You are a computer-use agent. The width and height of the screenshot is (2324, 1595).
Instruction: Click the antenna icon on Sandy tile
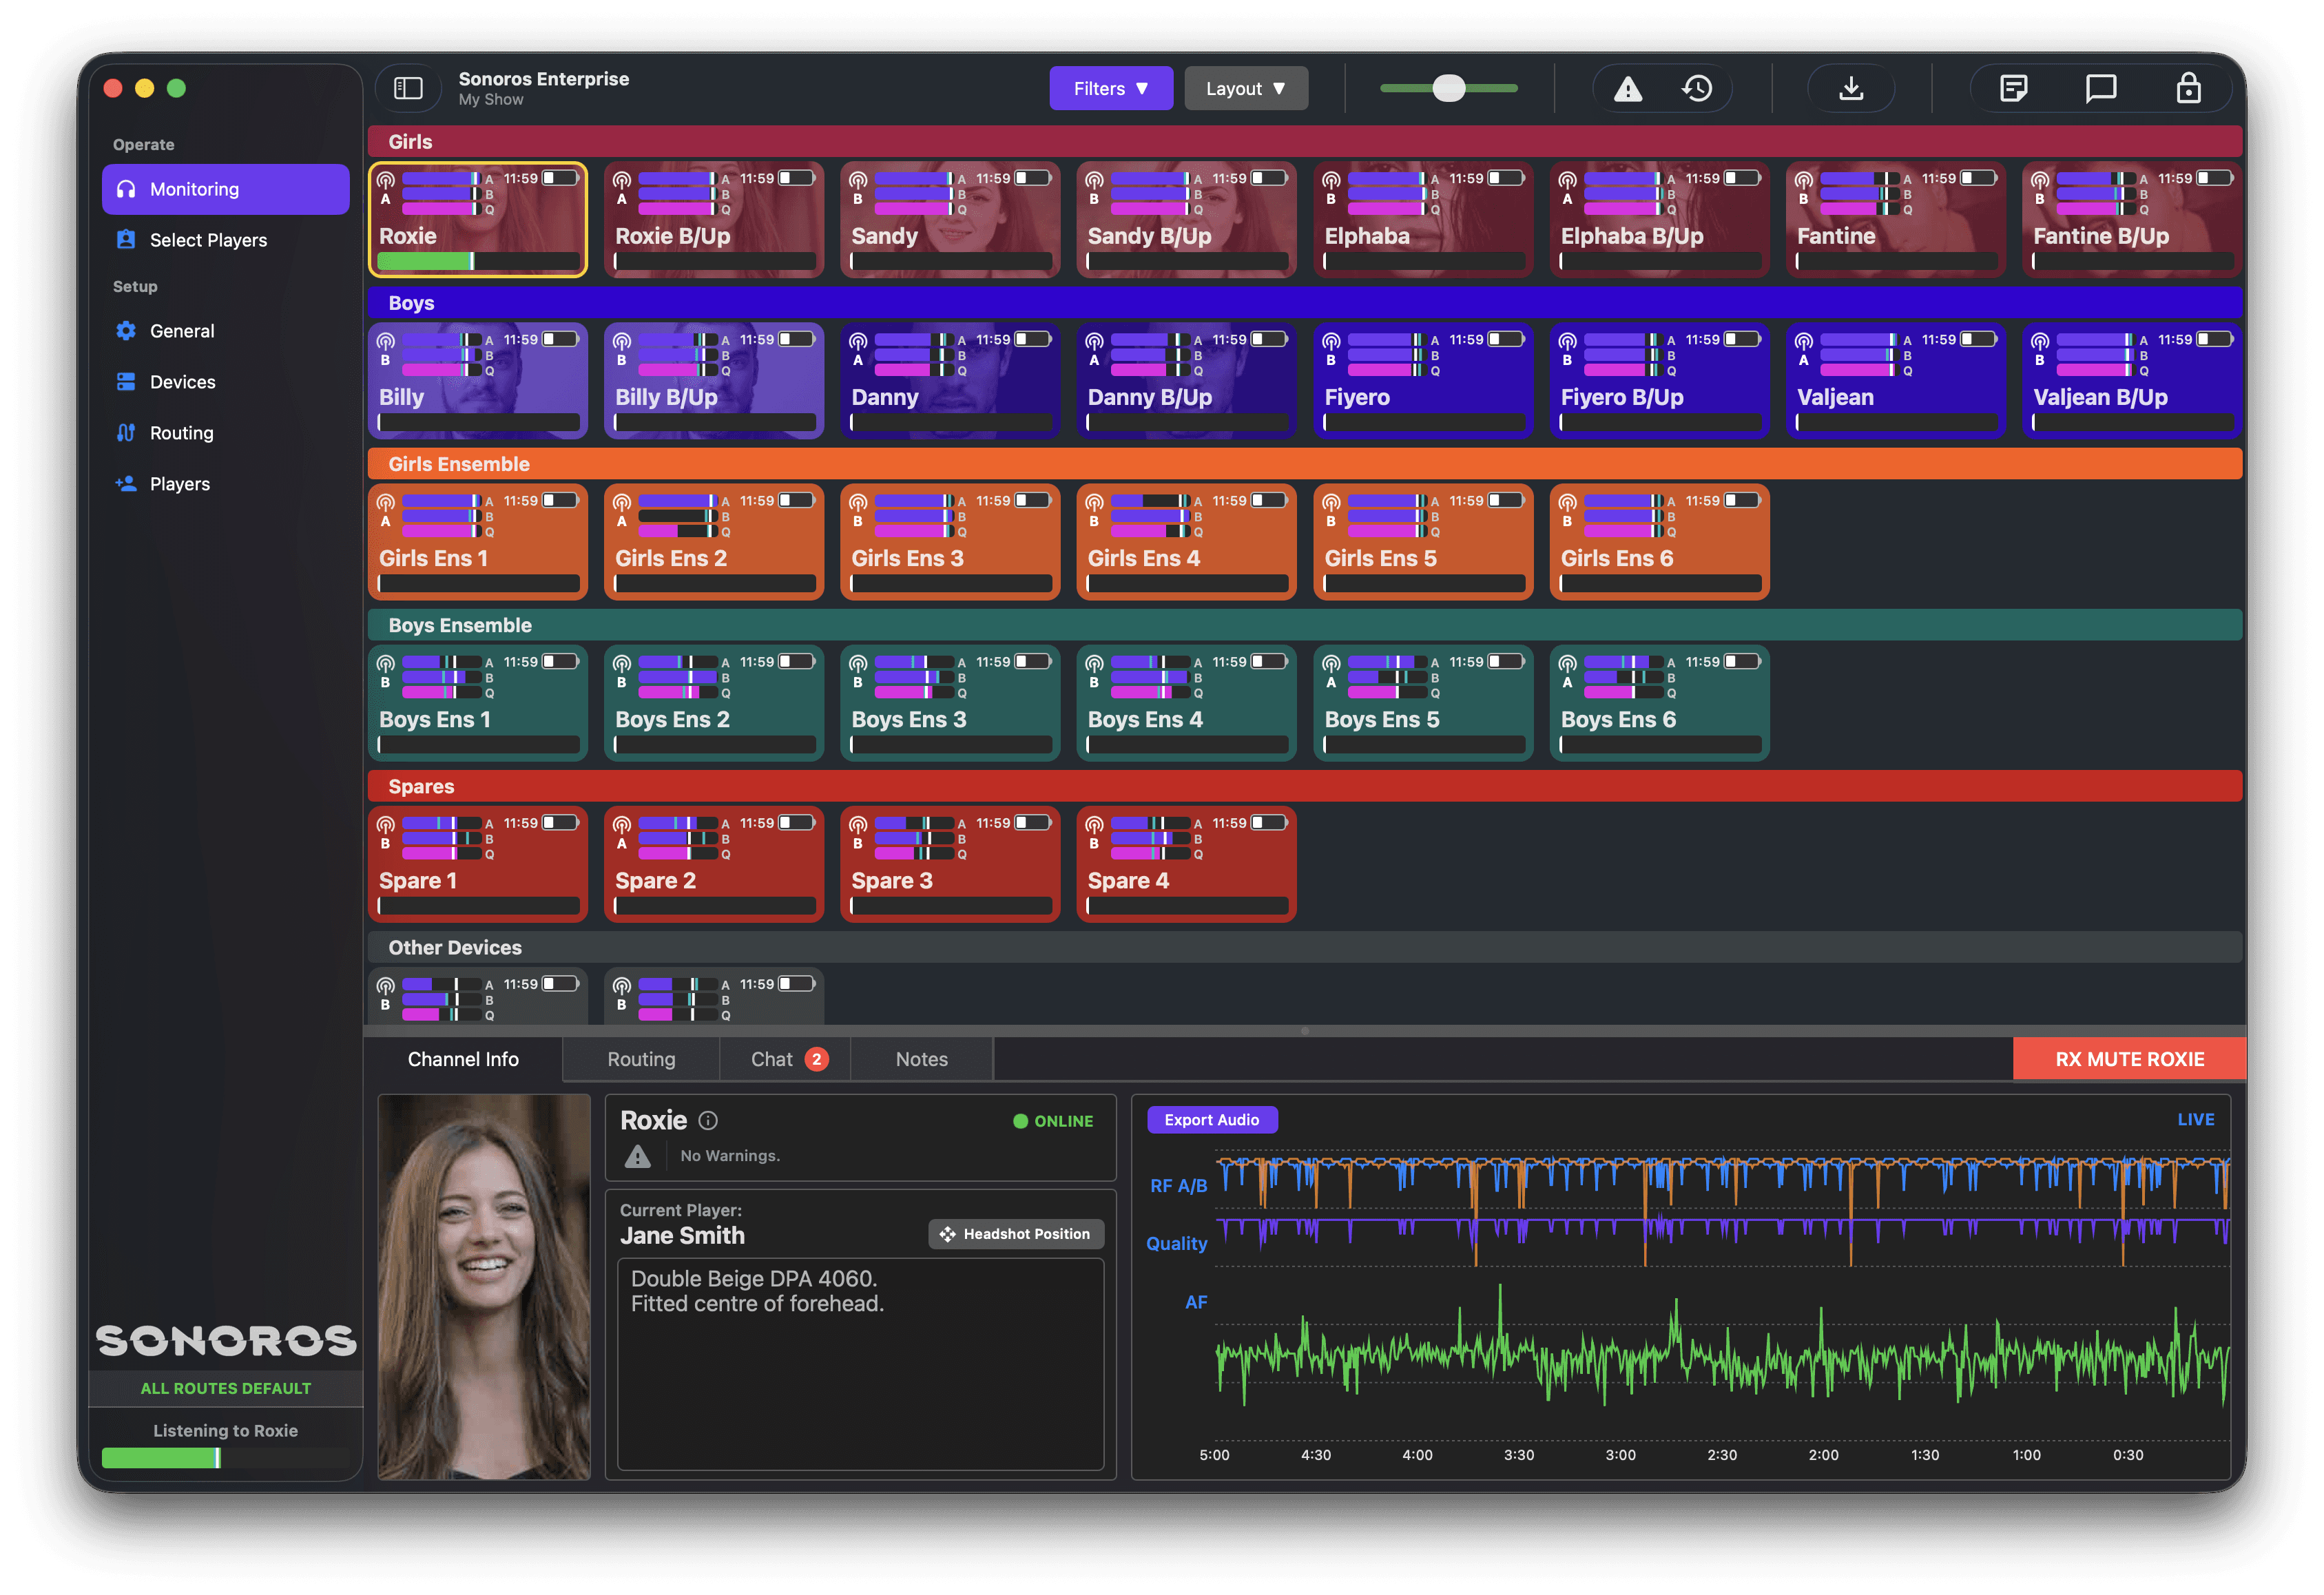858,180
